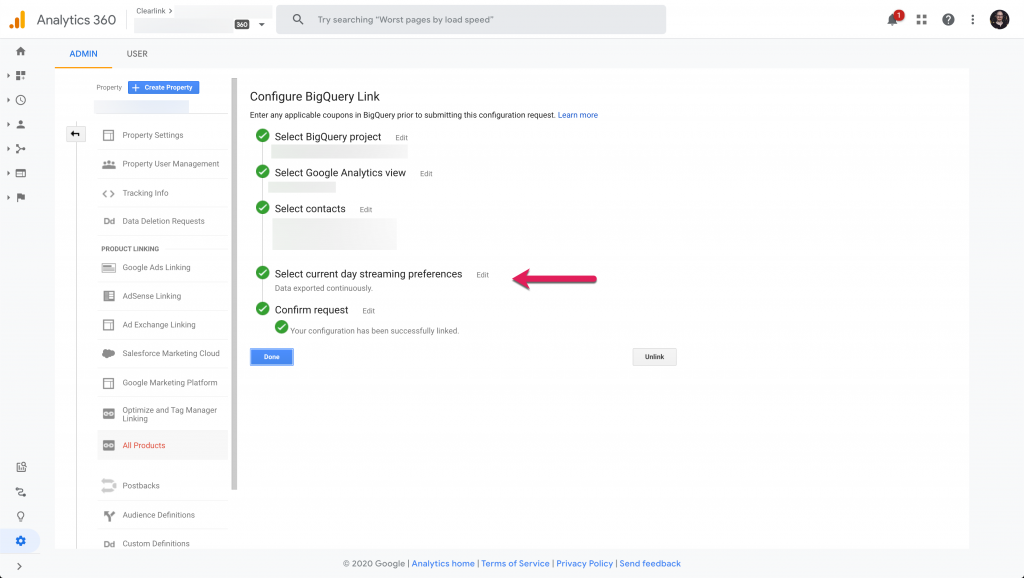Open the more options vertical dots menu
This screenshot has height=578, width=1024.
(x=973, y=20)
